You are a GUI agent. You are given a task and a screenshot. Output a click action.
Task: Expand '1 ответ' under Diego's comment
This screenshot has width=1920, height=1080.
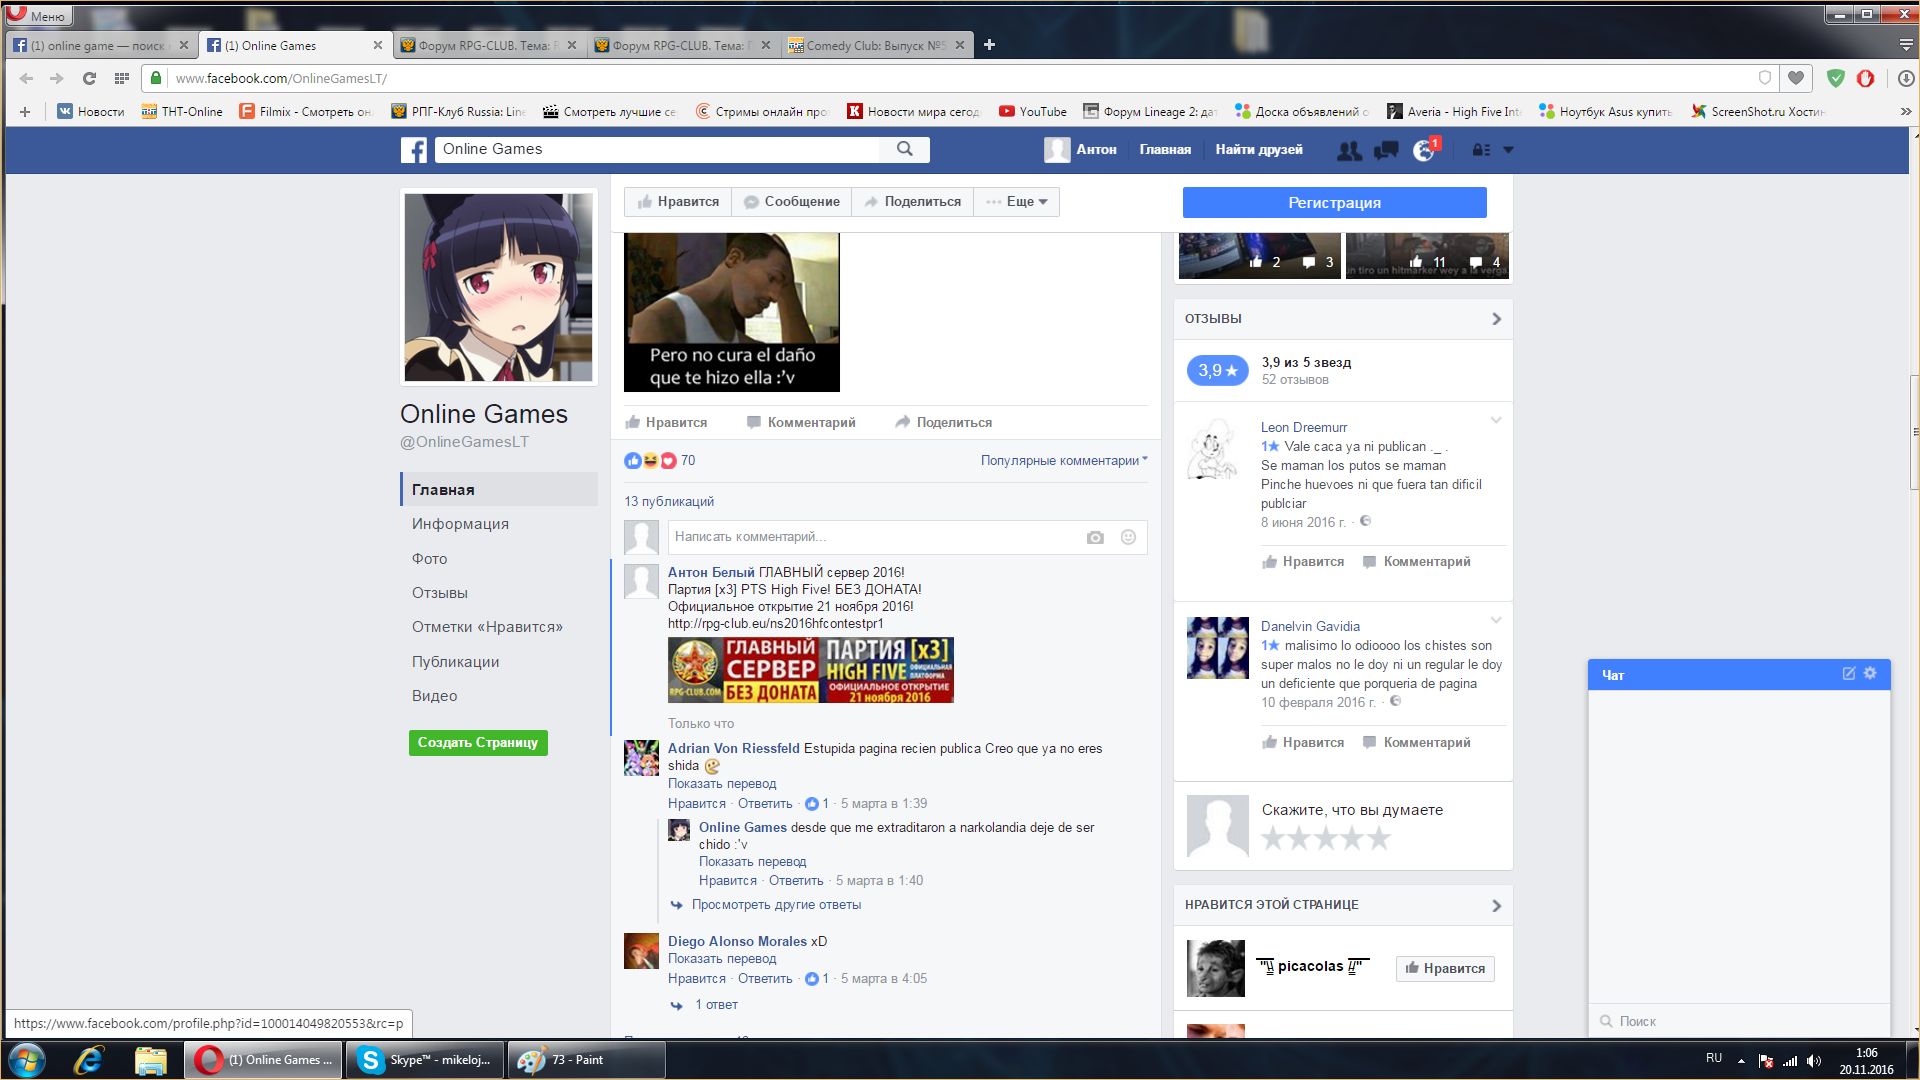click(716, 1005)
